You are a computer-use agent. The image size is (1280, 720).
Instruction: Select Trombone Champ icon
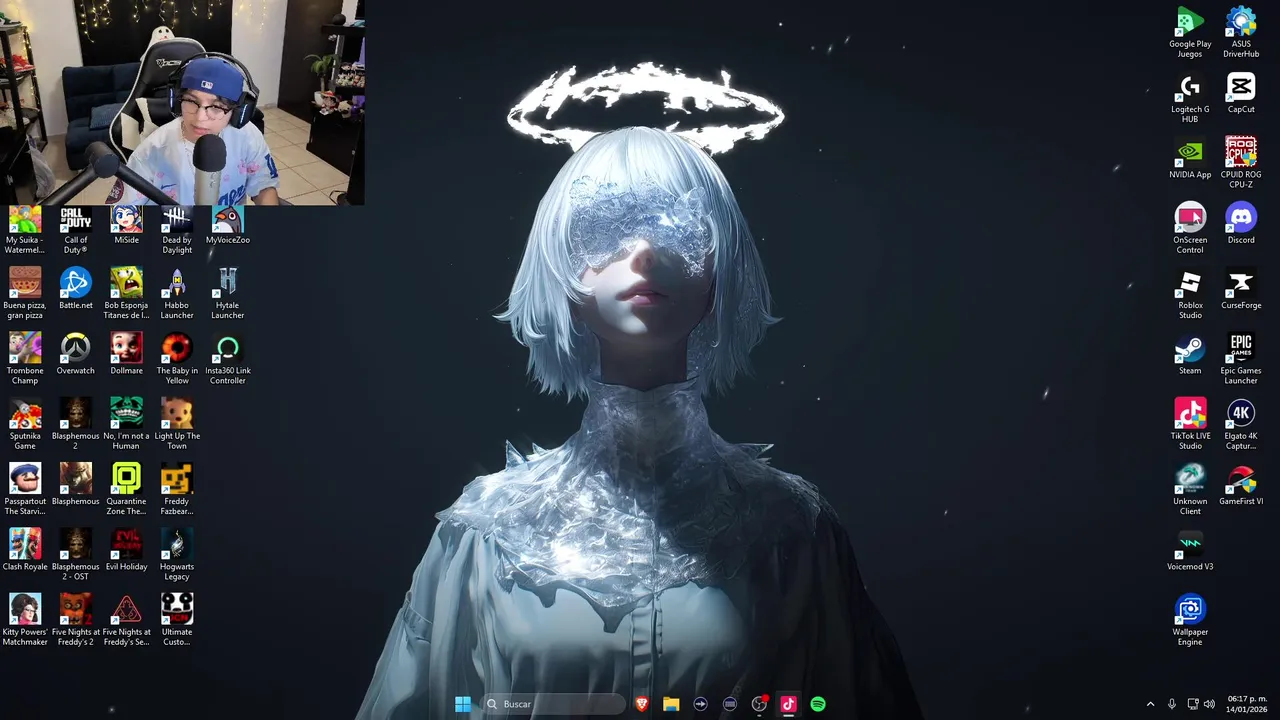tap(25, 360)
